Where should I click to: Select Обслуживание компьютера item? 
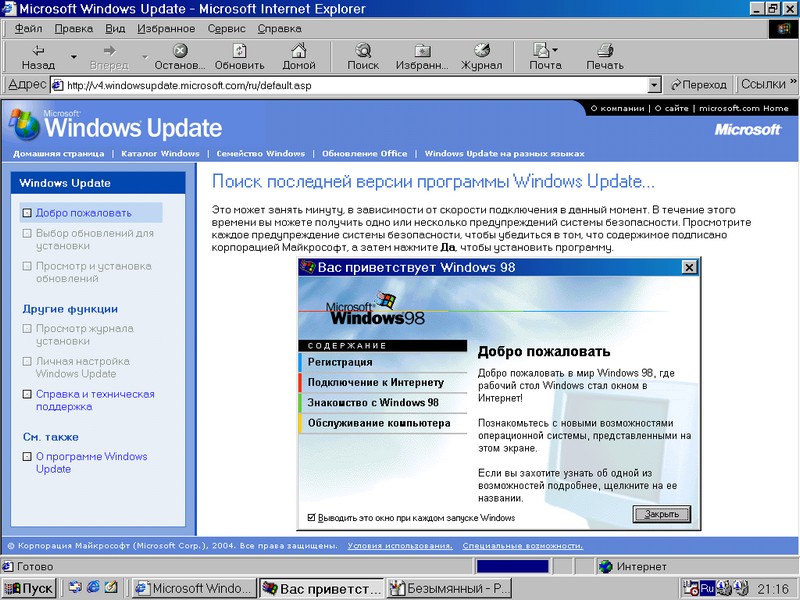click(383, 423)
